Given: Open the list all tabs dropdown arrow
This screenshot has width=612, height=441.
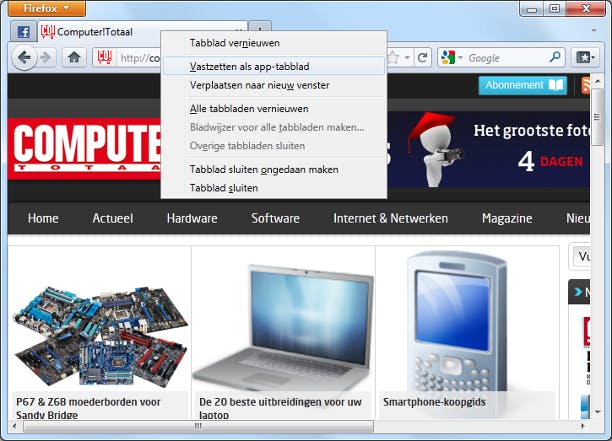Looking at the screenshot, I should (594, 30).
